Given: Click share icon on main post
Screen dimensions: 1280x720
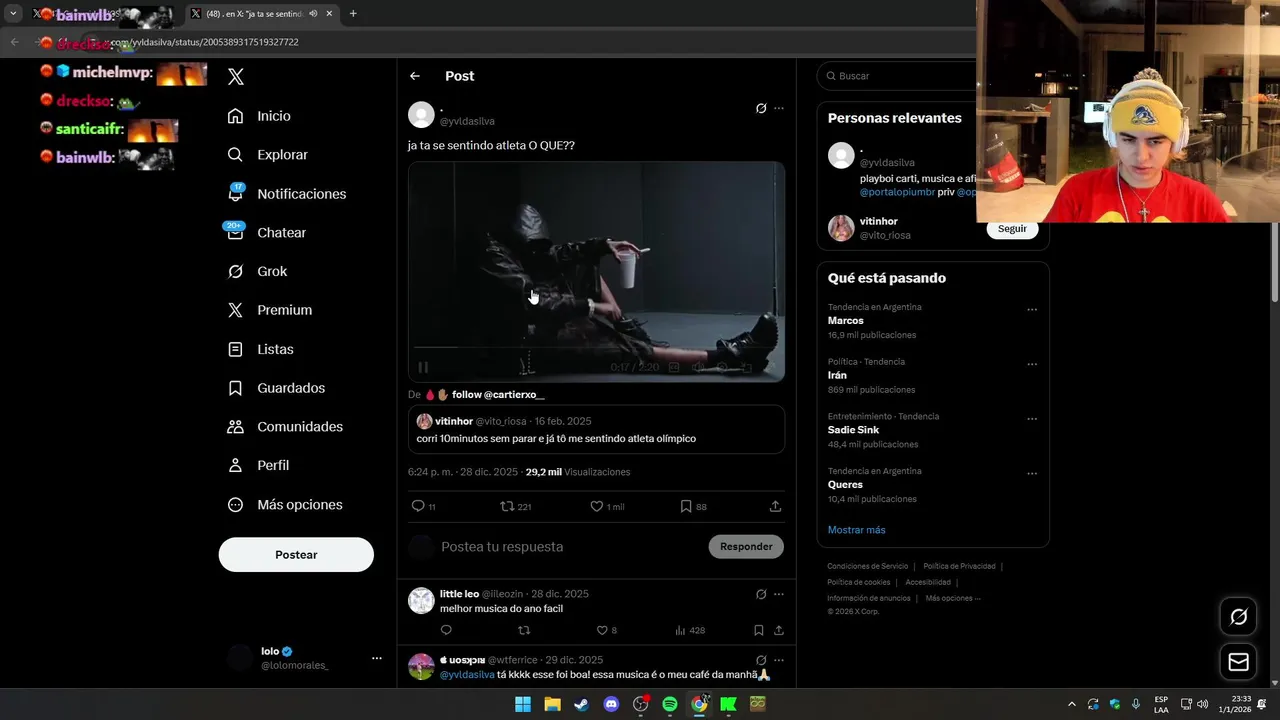Looking at the screenshot, I should [x=775, y=506].
